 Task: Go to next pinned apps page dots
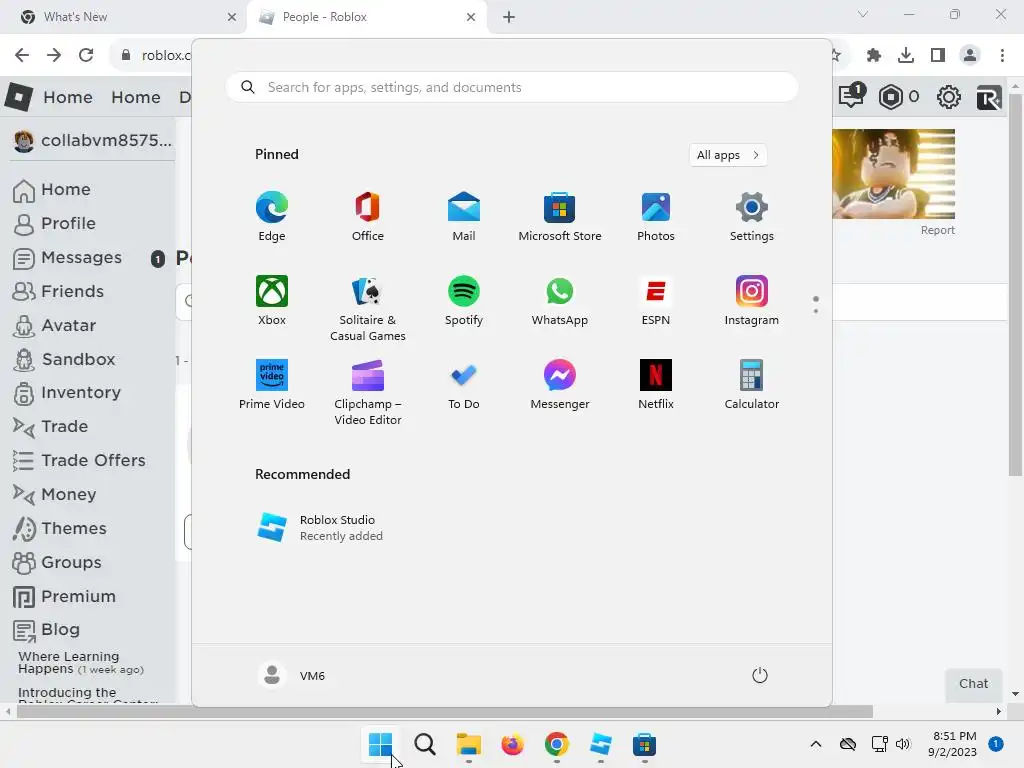point(816,304)
